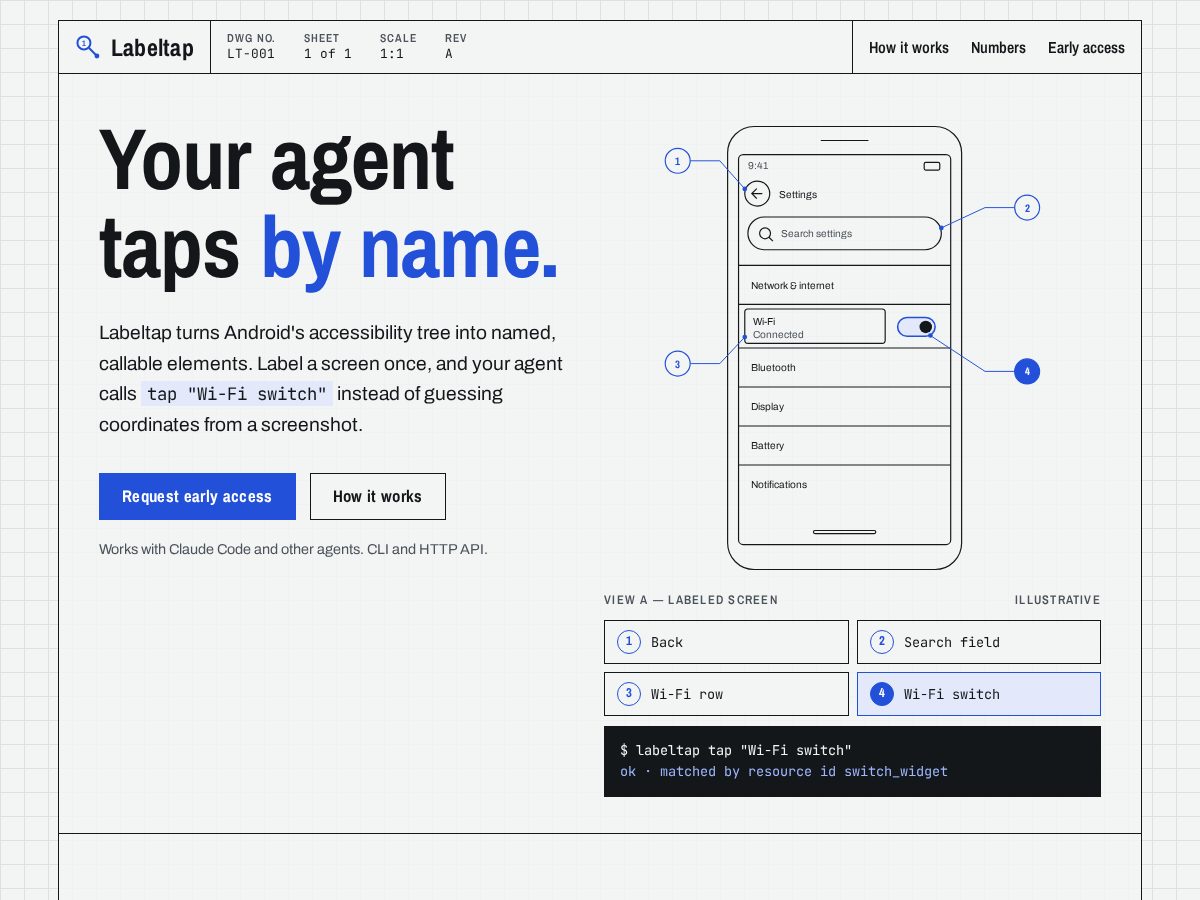Image resolution: width=1200 pixels, height=900 pixels.
Task: Click the terminal output matched by resource id line
Action: (784, 771)
